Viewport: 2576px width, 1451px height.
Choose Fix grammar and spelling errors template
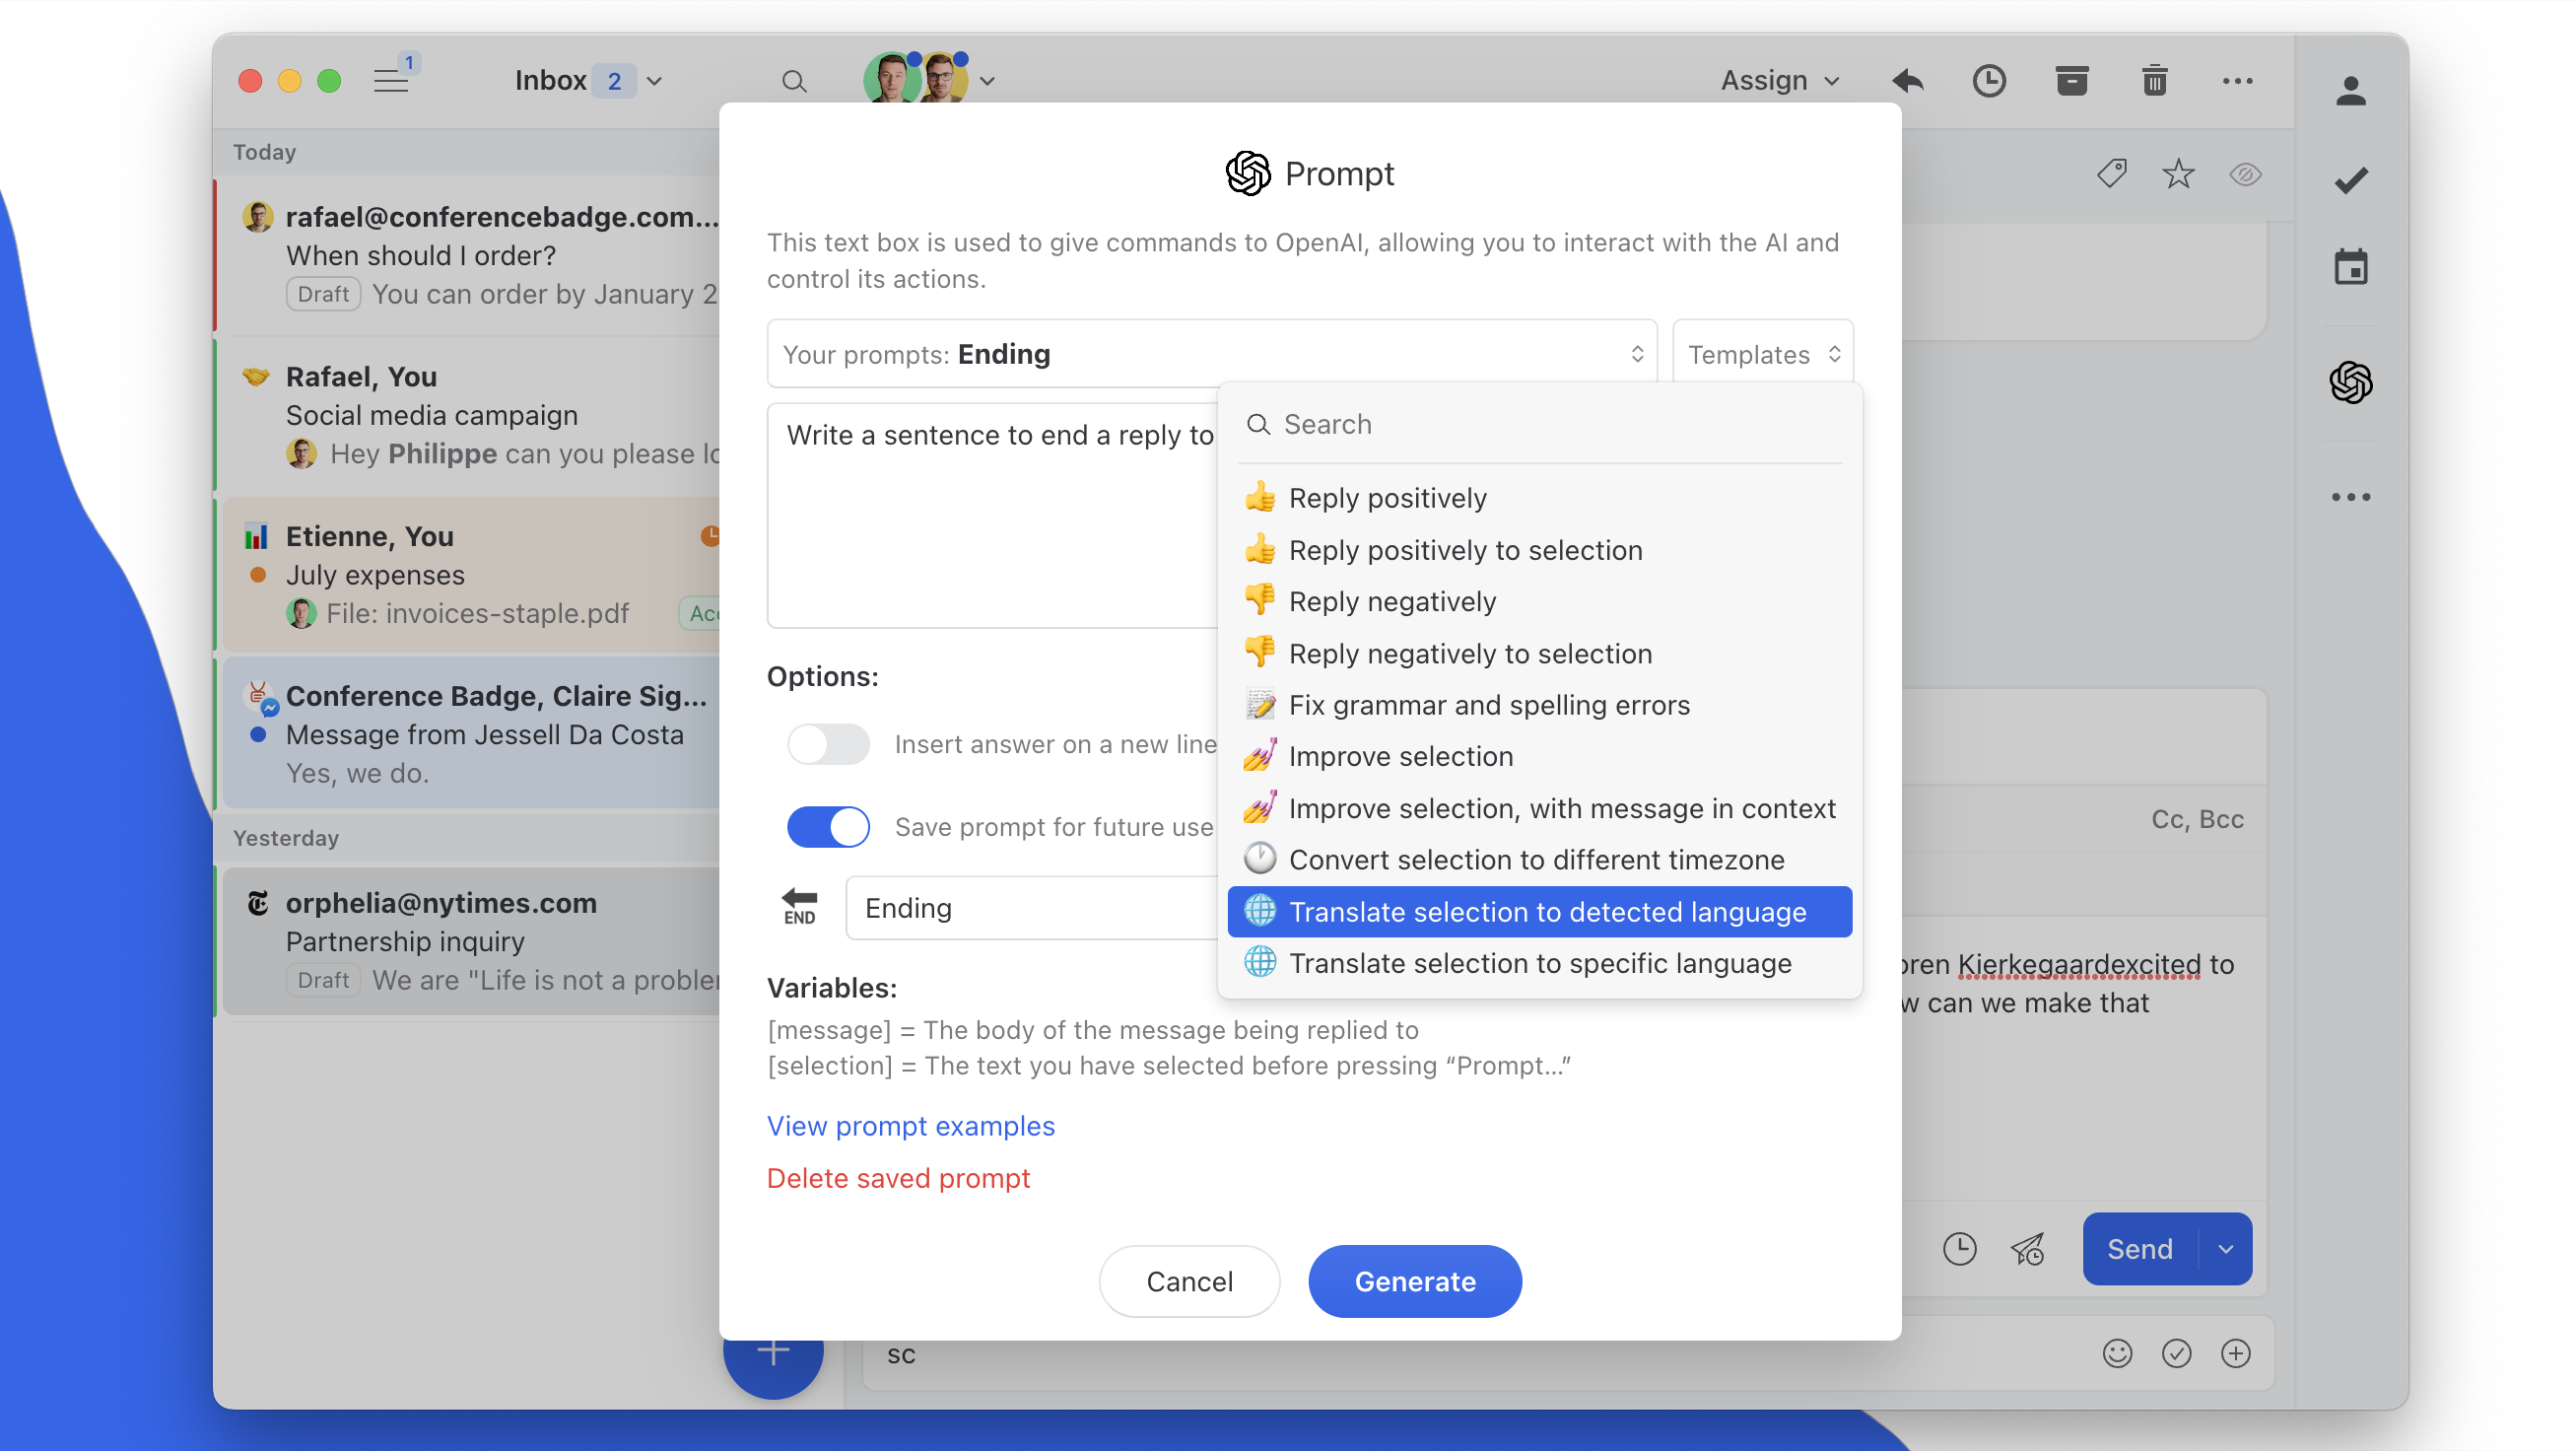coord(1488,705)
